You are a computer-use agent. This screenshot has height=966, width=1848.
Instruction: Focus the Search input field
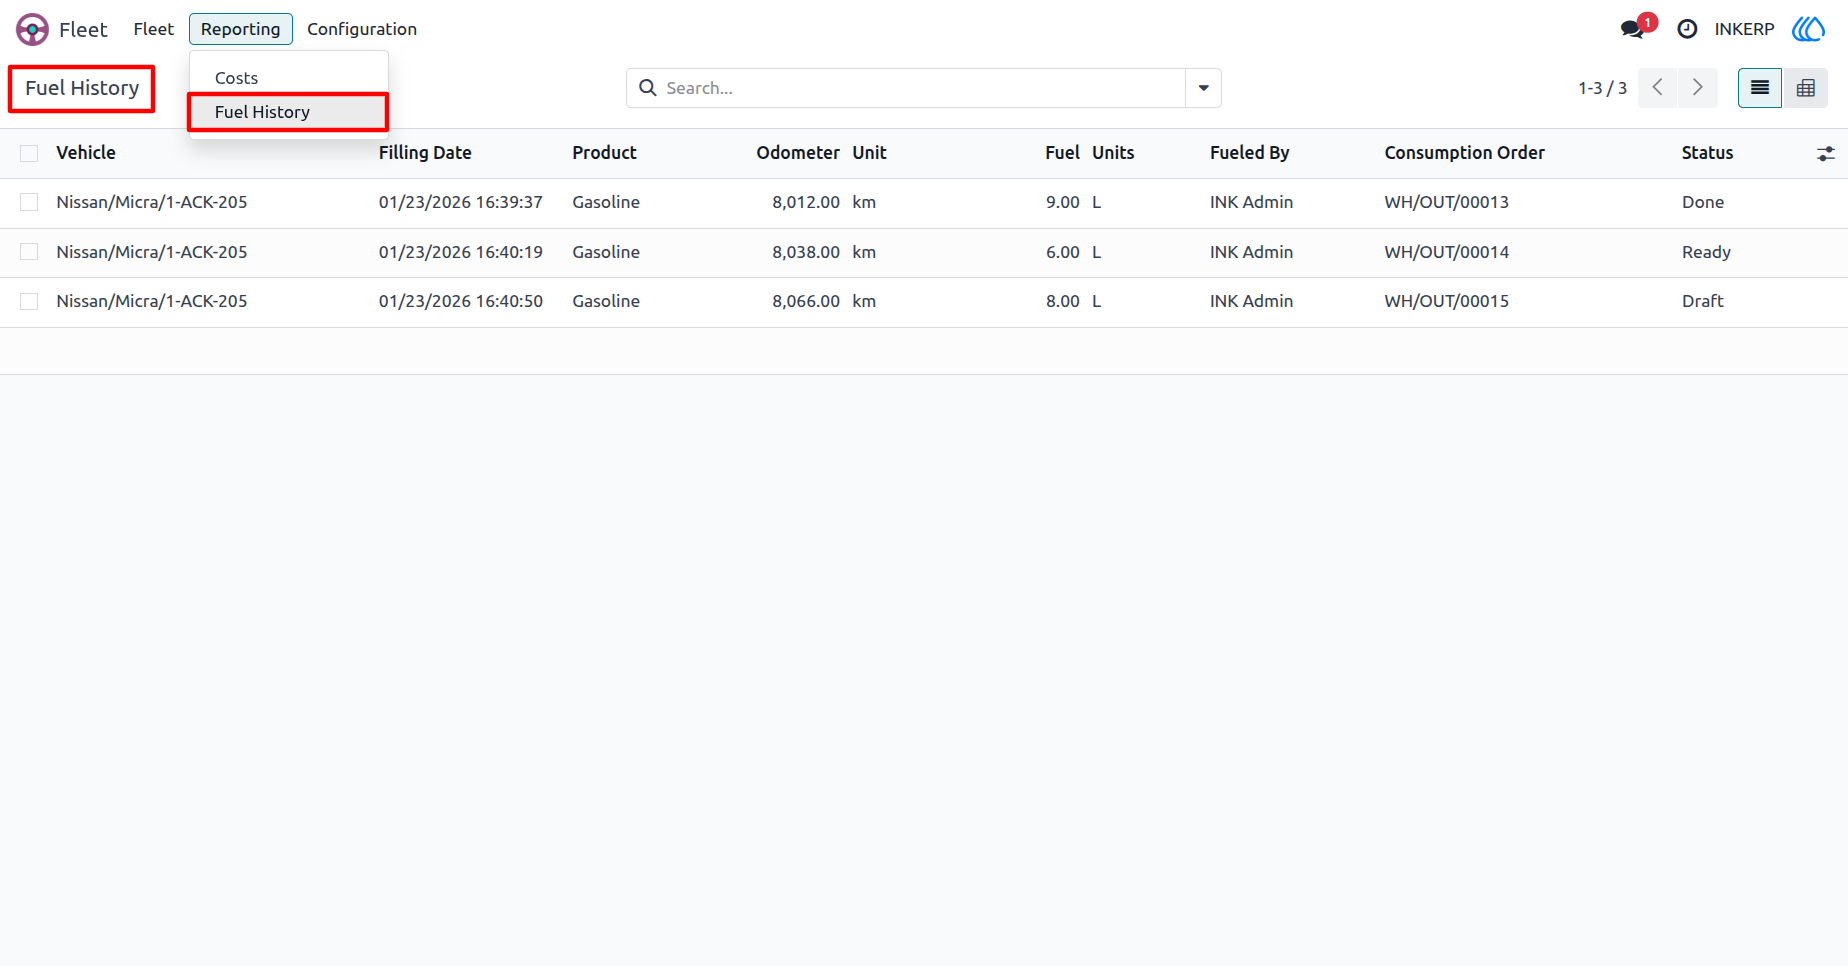(920, 88)
